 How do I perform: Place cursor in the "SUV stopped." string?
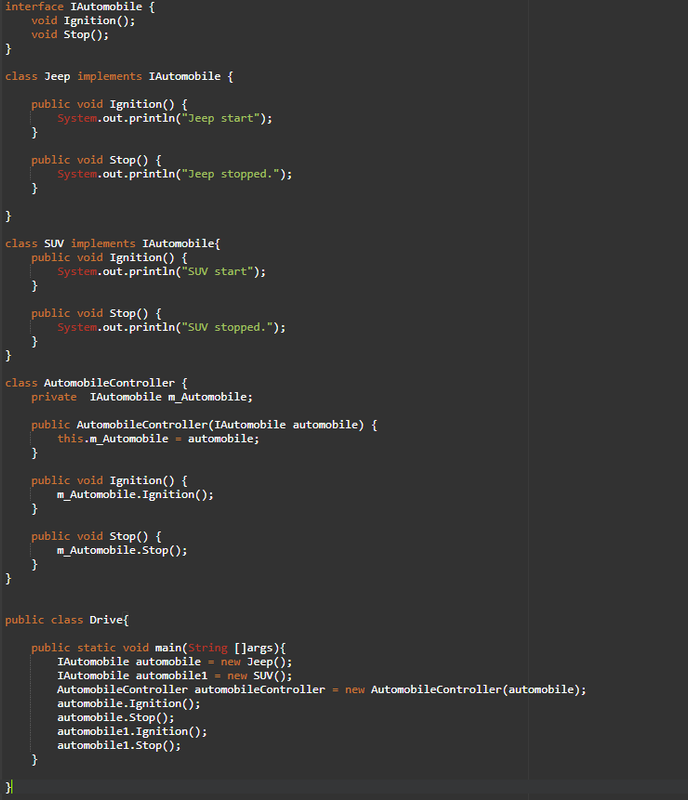228,327
